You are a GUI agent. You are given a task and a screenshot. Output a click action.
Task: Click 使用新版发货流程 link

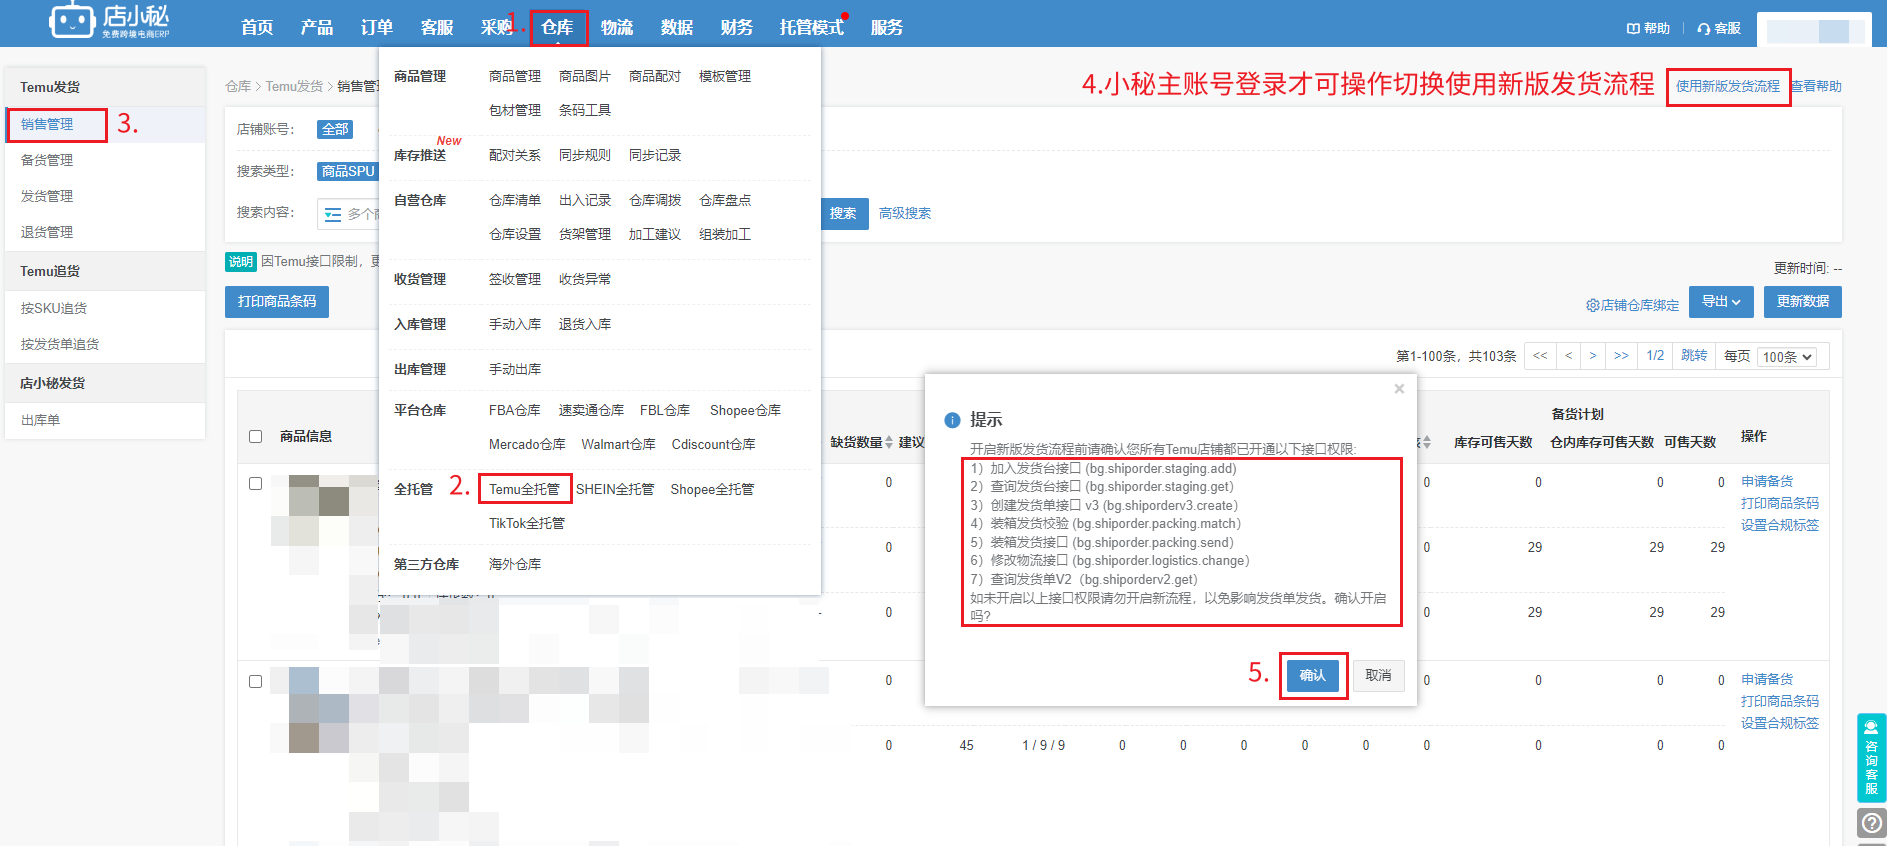[x=1728, y=86]
